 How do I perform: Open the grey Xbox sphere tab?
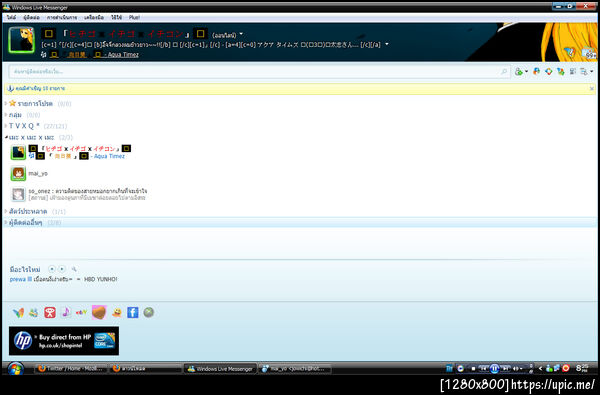point(148,312)
